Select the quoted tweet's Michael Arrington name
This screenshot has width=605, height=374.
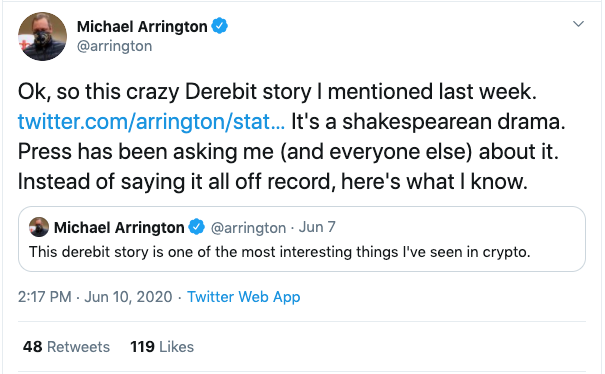coord(119,228)
